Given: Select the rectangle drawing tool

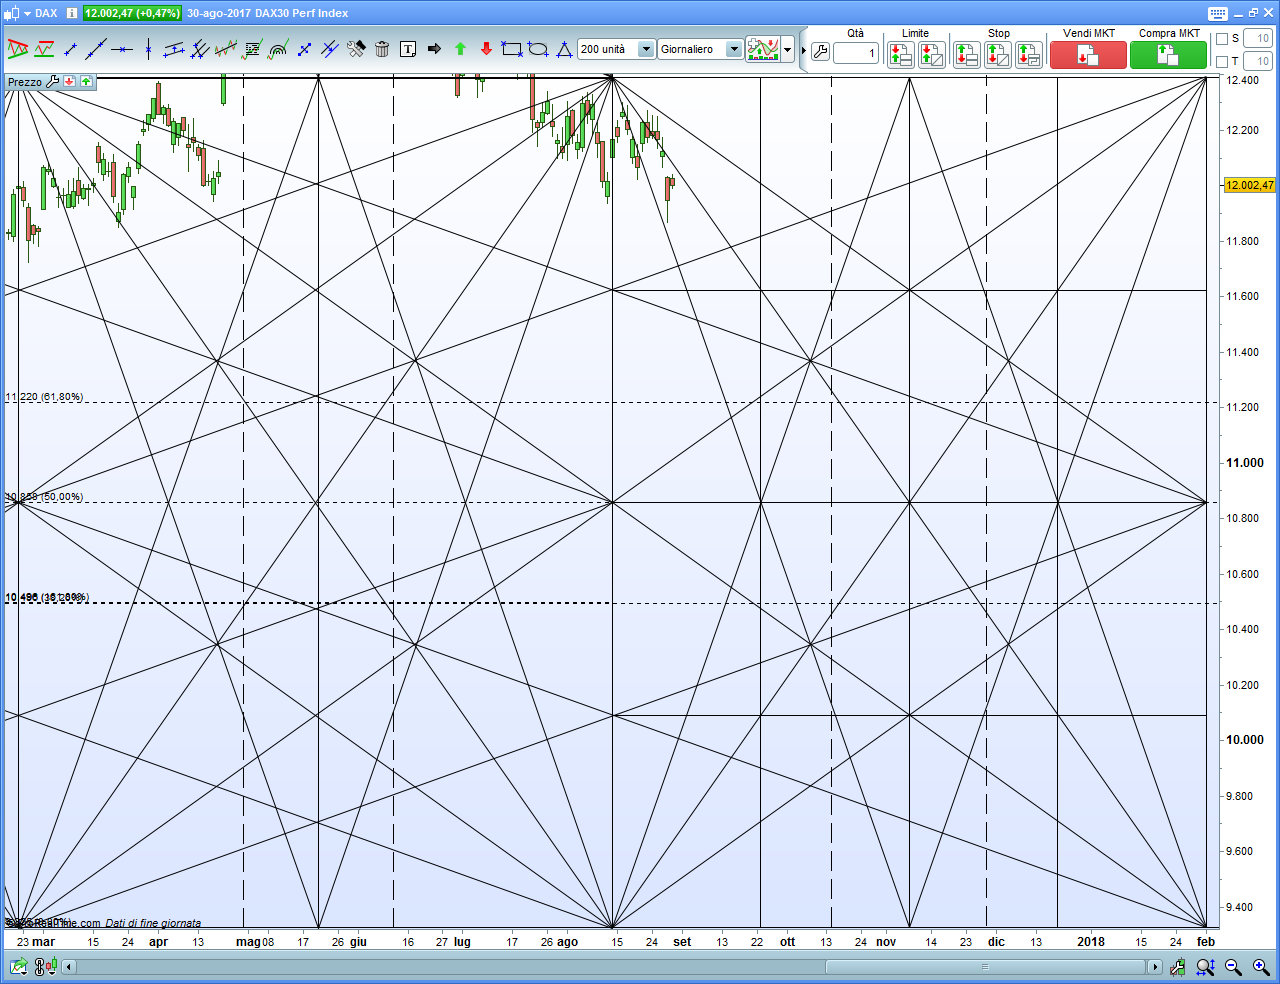Looking at the screenshot, I should pos(512,49).
